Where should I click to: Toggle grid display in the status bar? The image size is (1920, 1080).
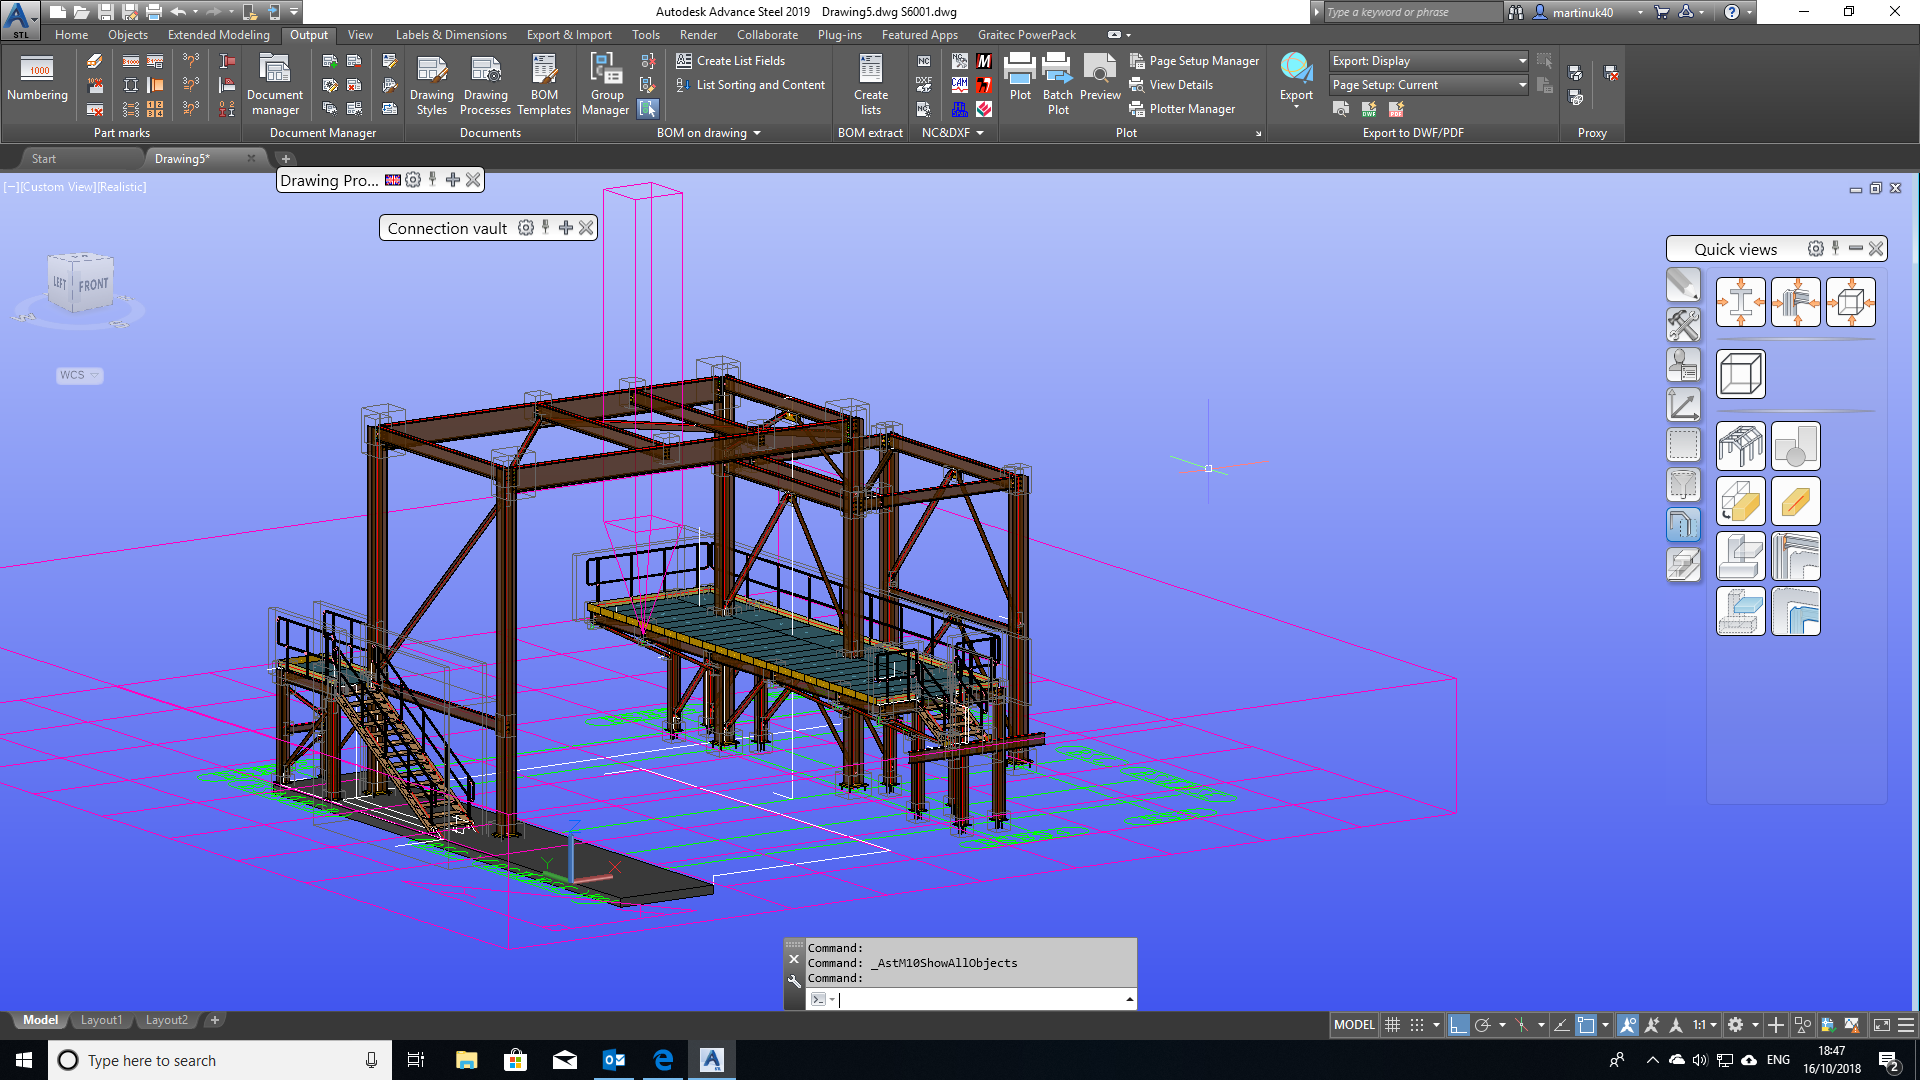tap(1393, 1024)
